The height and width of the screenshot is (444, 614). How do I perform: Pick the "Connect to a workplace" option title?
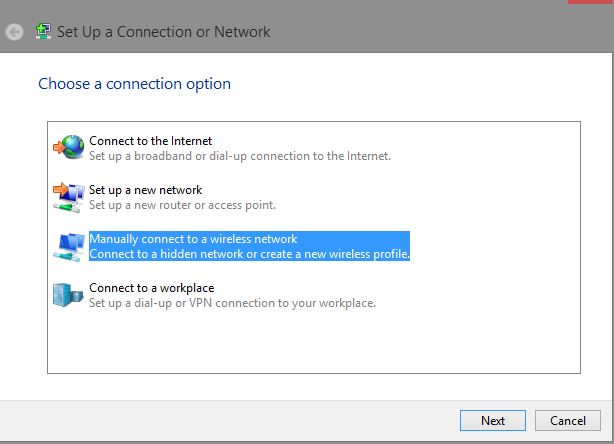tap(151, 288)
